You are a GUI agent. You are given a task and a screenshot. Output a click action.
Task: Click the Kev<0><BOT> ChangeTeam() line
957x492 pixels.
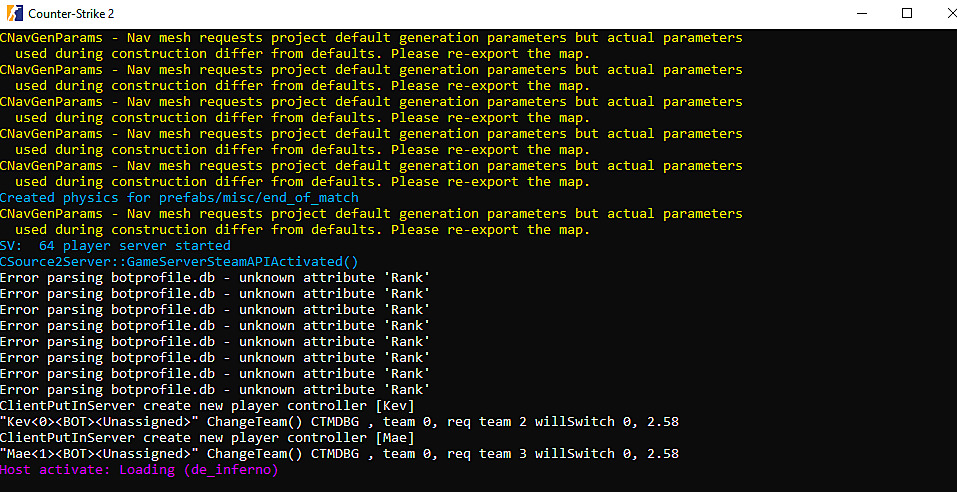[339, 422]
